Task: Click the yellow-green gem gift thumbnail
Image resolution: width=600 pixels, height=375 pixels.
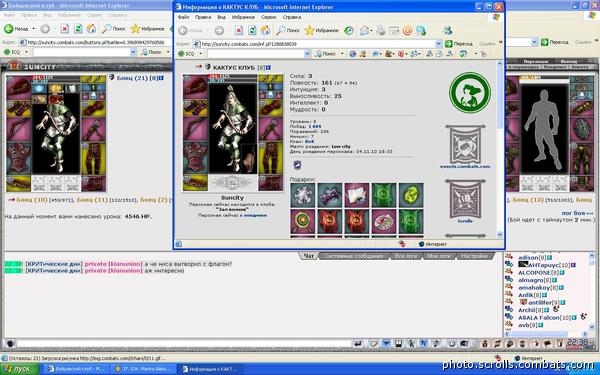Action: coord(411,195)
